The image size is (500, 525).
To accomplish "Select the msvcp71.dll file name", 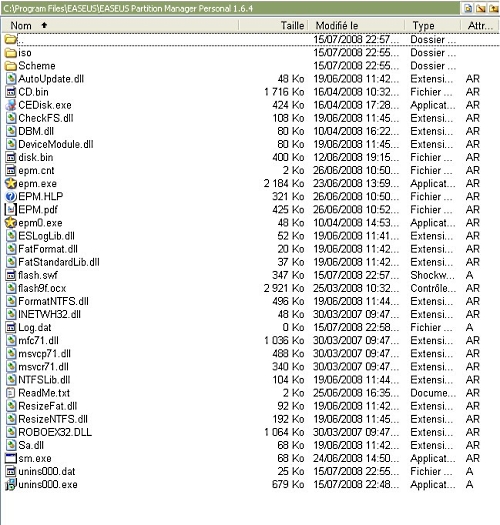I will 45,354.
